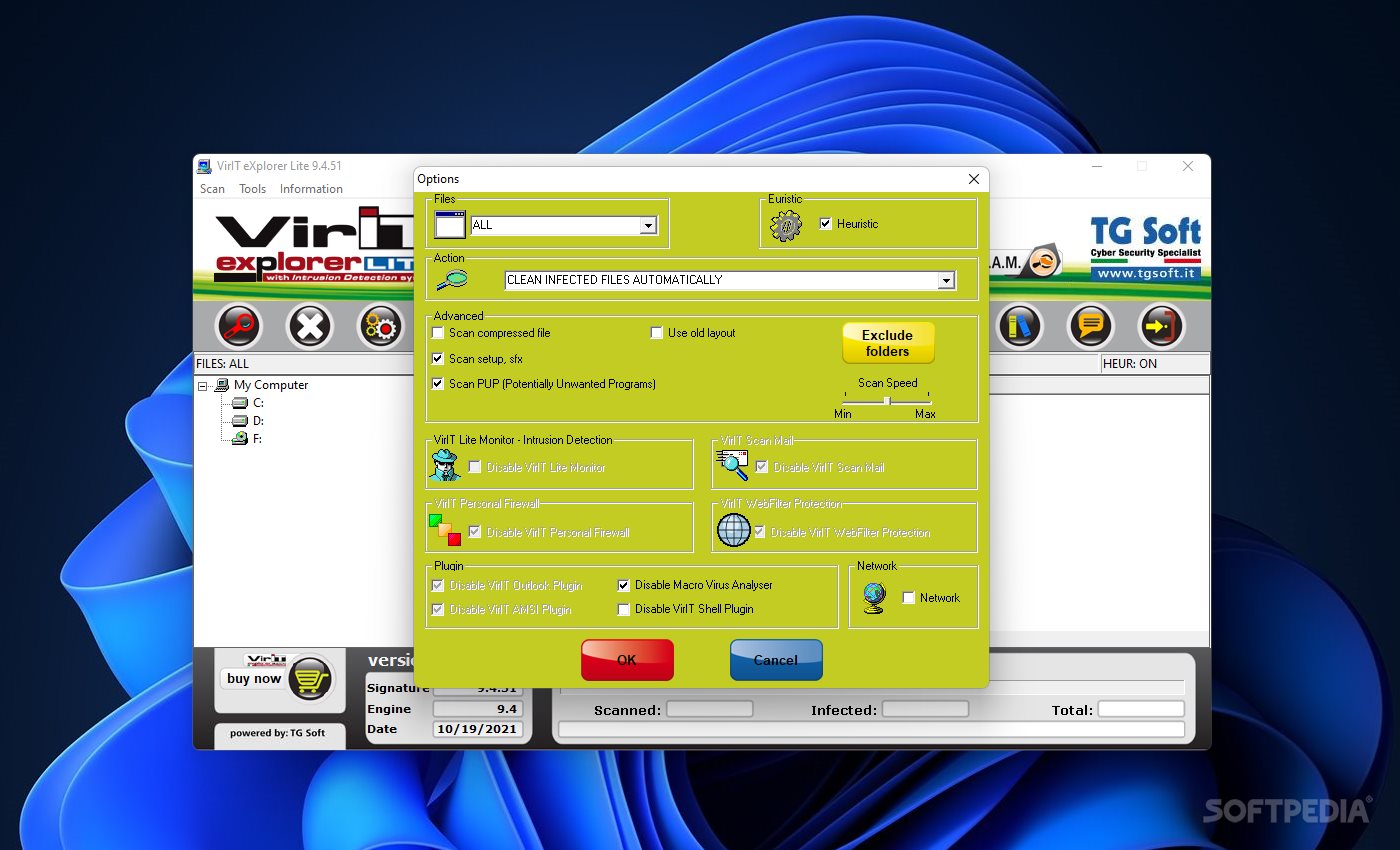The width and height of the screenshot is (1400, 850).
Task: Click the books library toolbar icon
Action: point(1019,325)
